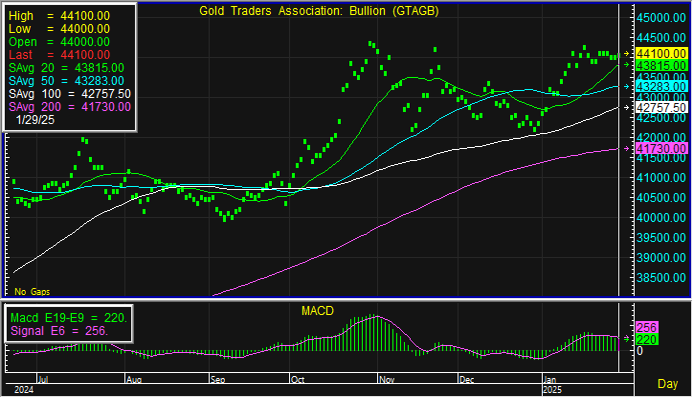Click the No Gaps indicator text
Image resolution: width=693 pixels, height=398 pixels.
click(x=32, y=292)
